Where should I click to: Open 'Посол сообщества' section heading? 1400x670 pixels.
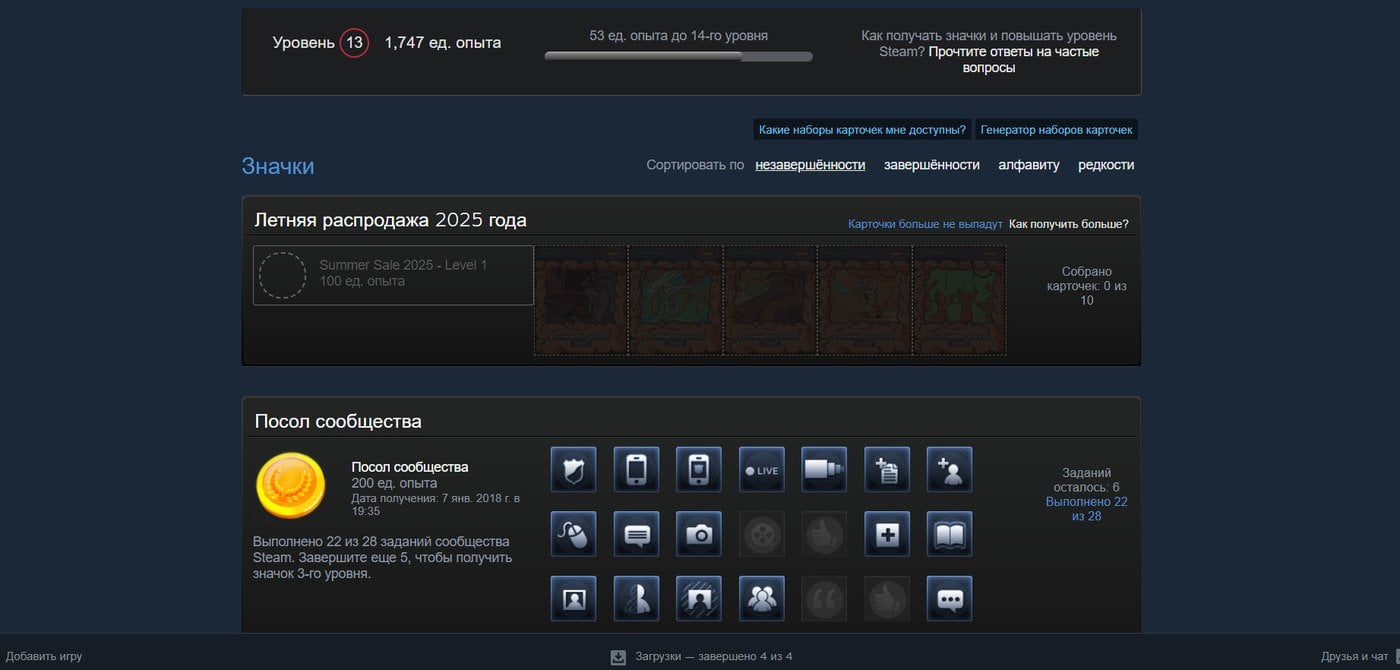[x=338, y=421]
